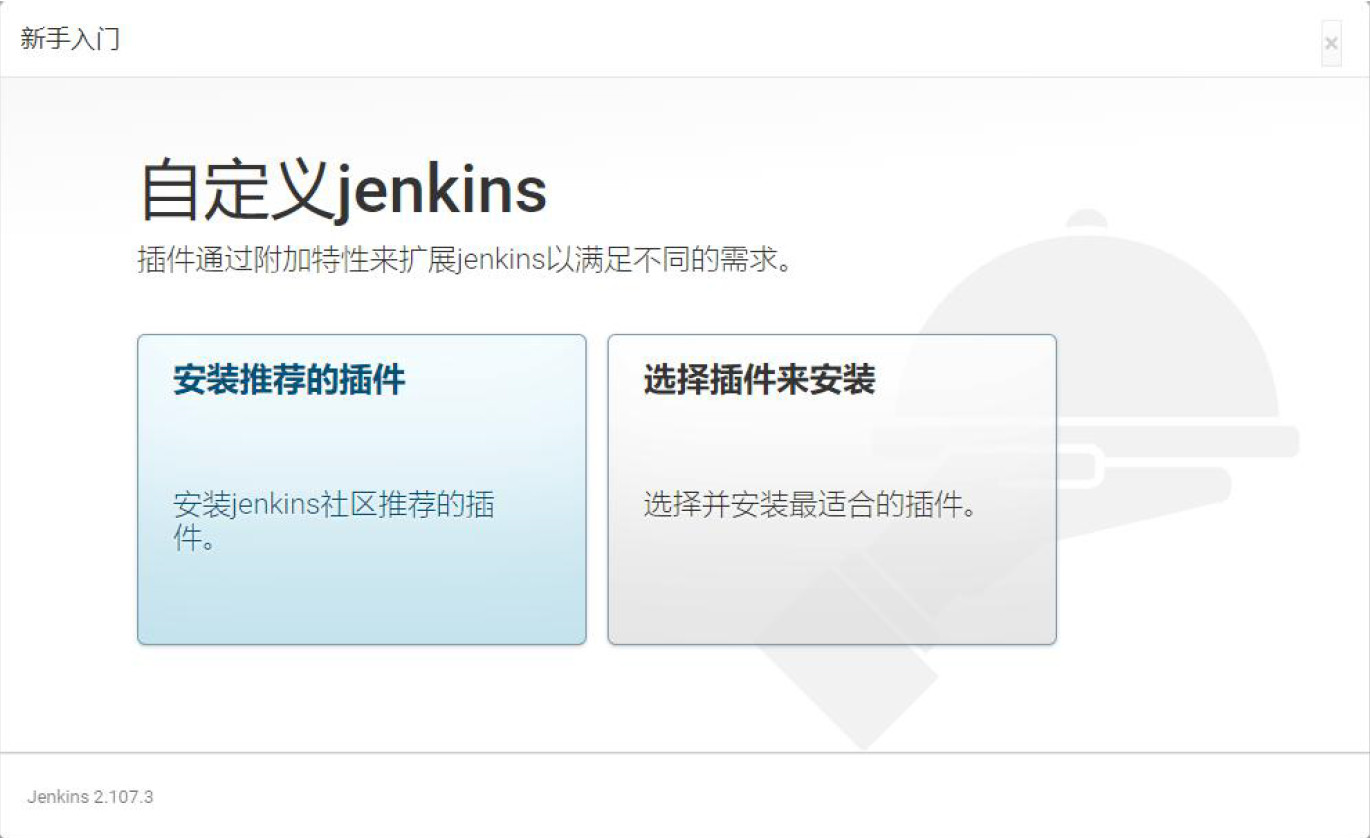The width and height of the screenshot is (1370, 838).
Task: Click the word jenkins in the blue card
Action: tap(276, 505)
